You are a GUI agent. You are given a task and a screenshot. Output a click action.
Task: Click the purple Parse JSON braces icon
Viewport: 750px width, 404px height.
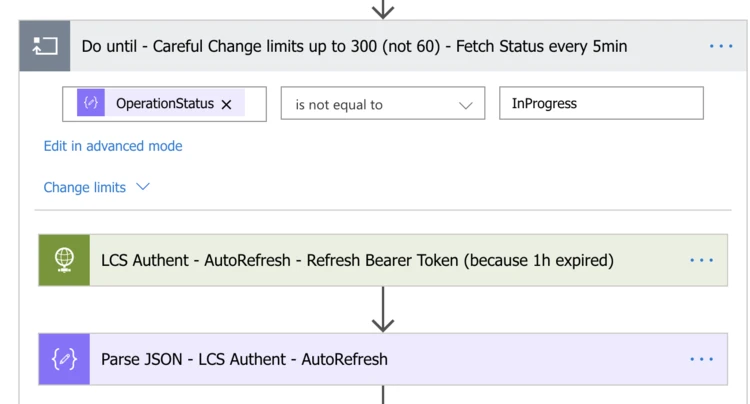[64, 359]
